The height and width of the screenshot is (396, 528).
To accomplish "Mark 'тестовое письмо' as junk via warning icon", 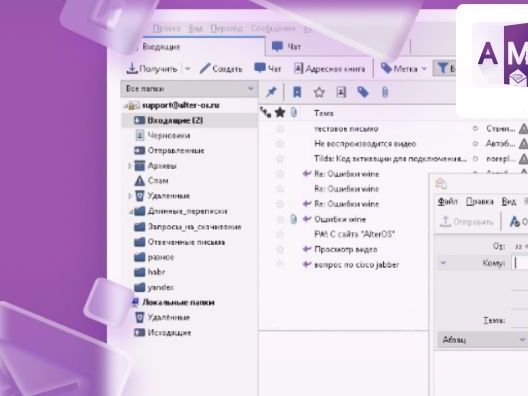I will coord(523,129).
